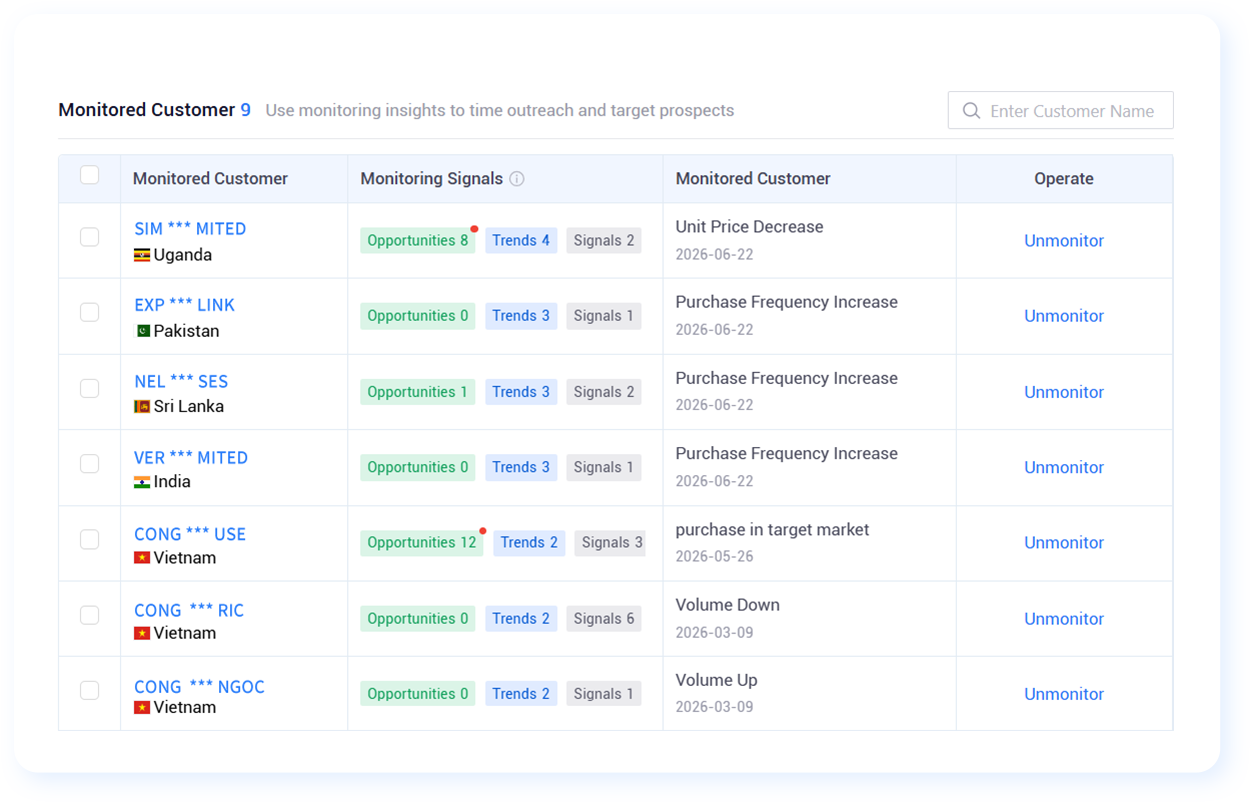
Task: Click info icon next to Monitoring Signals
Action: pyautogui.click(x=517, y=179)
